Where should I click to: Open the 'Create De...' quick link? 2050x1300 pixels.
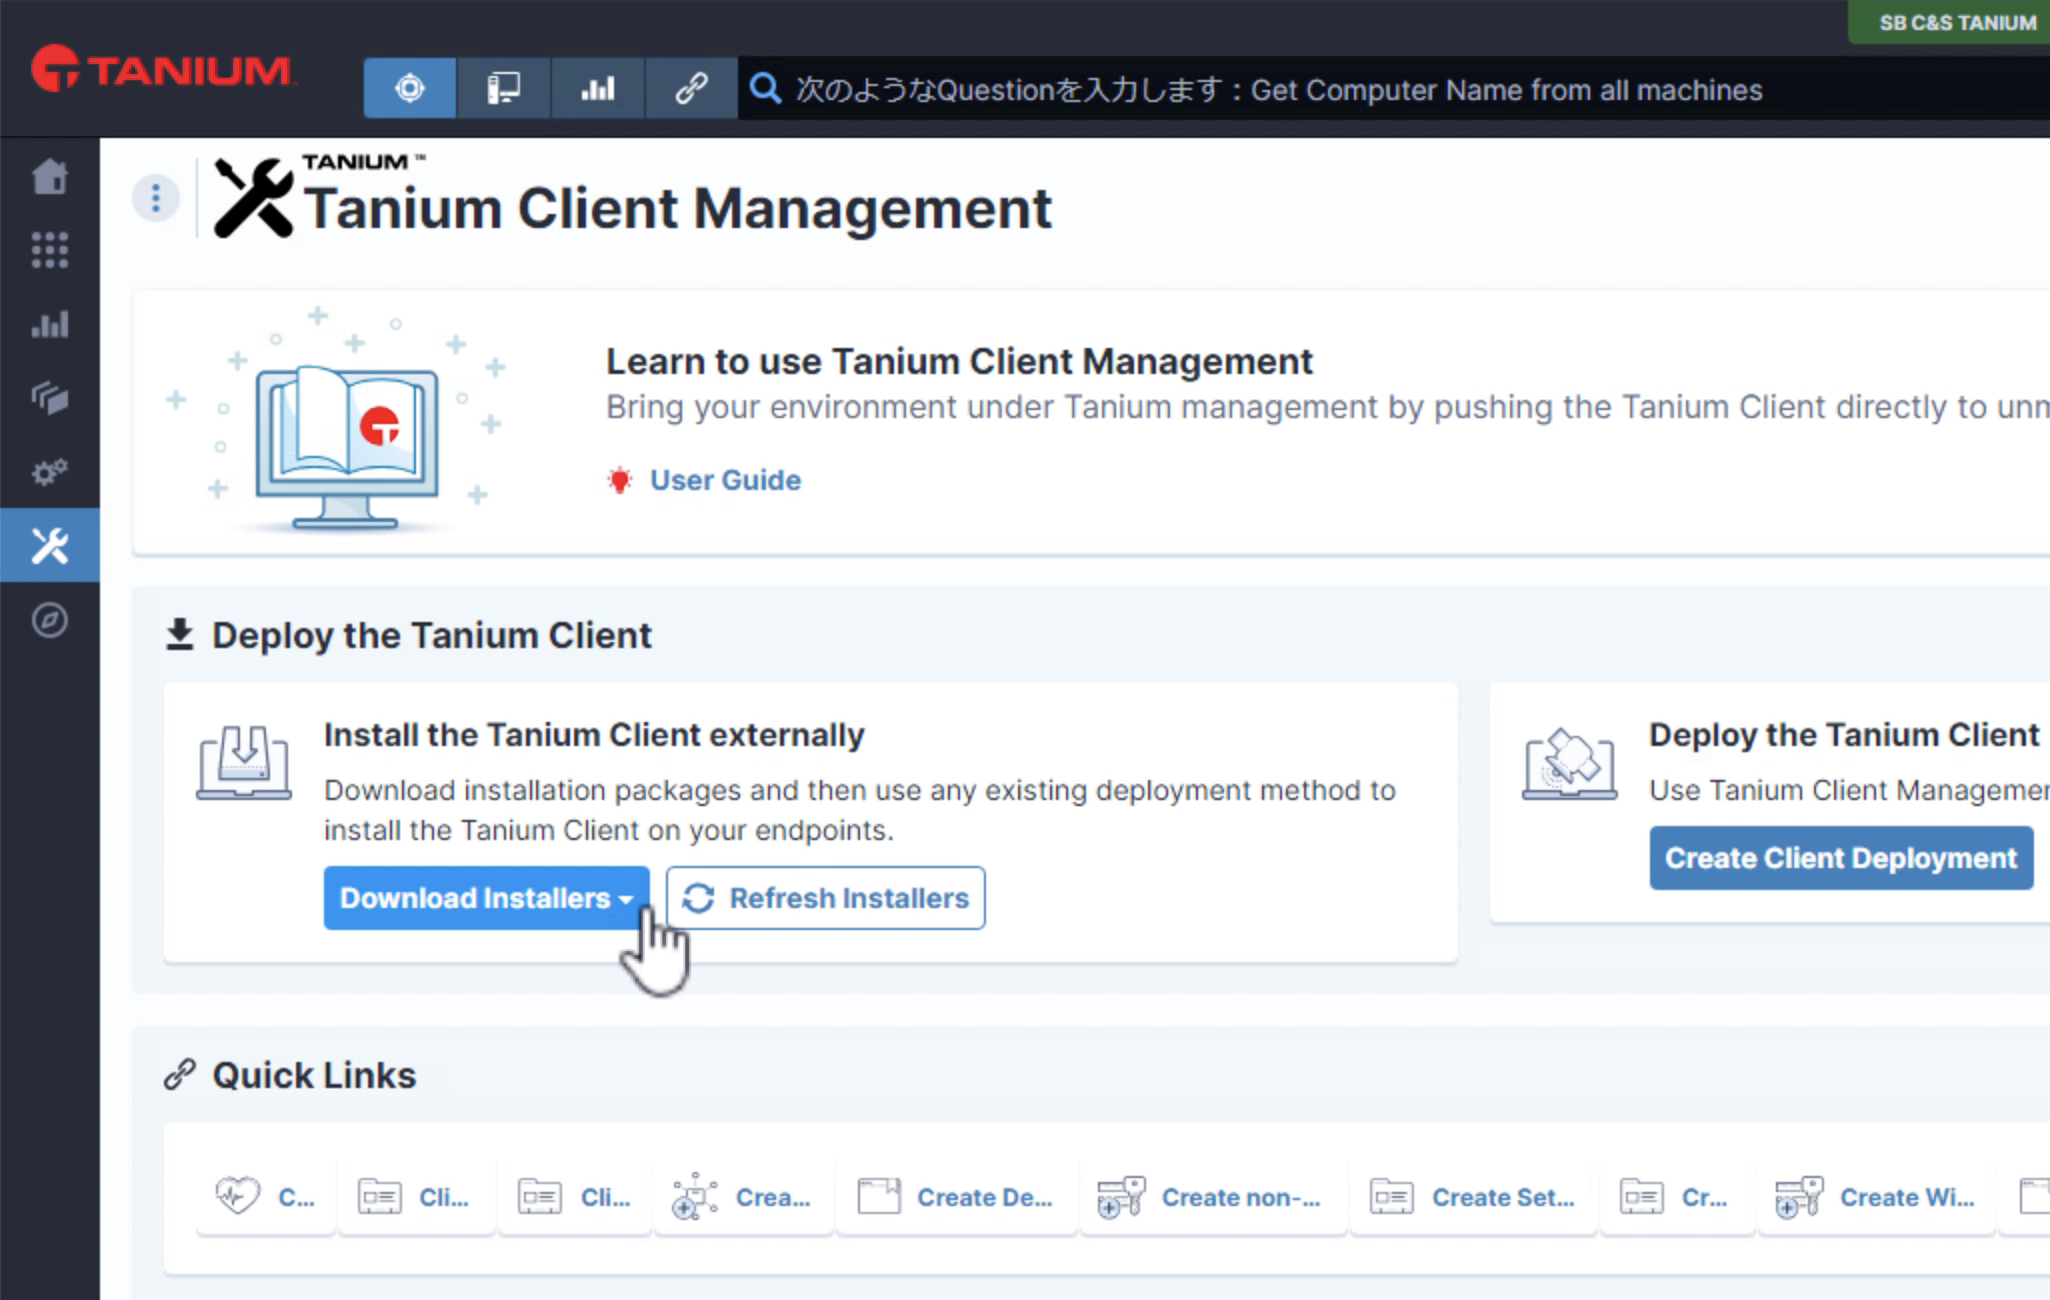click(956, 1196)
